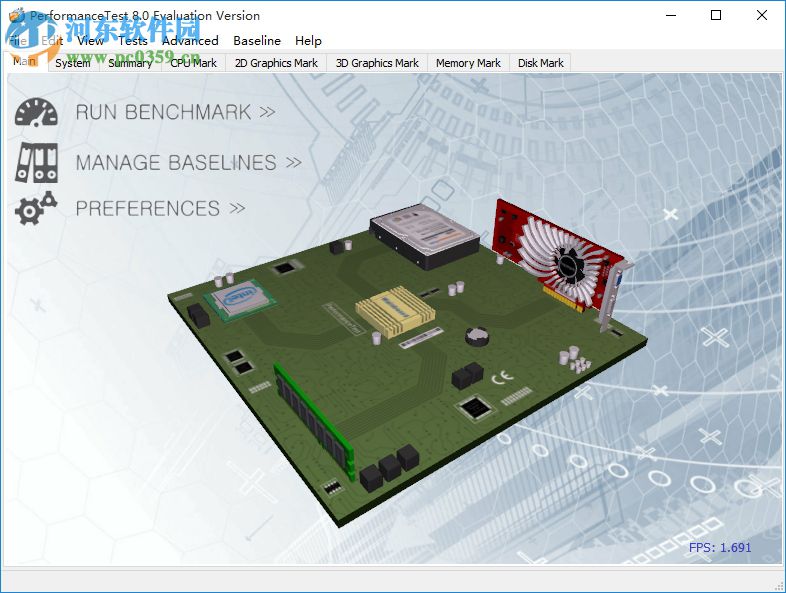Open the Advanced menu
Screen dimensions: 786x593
[x=190, y=41]
